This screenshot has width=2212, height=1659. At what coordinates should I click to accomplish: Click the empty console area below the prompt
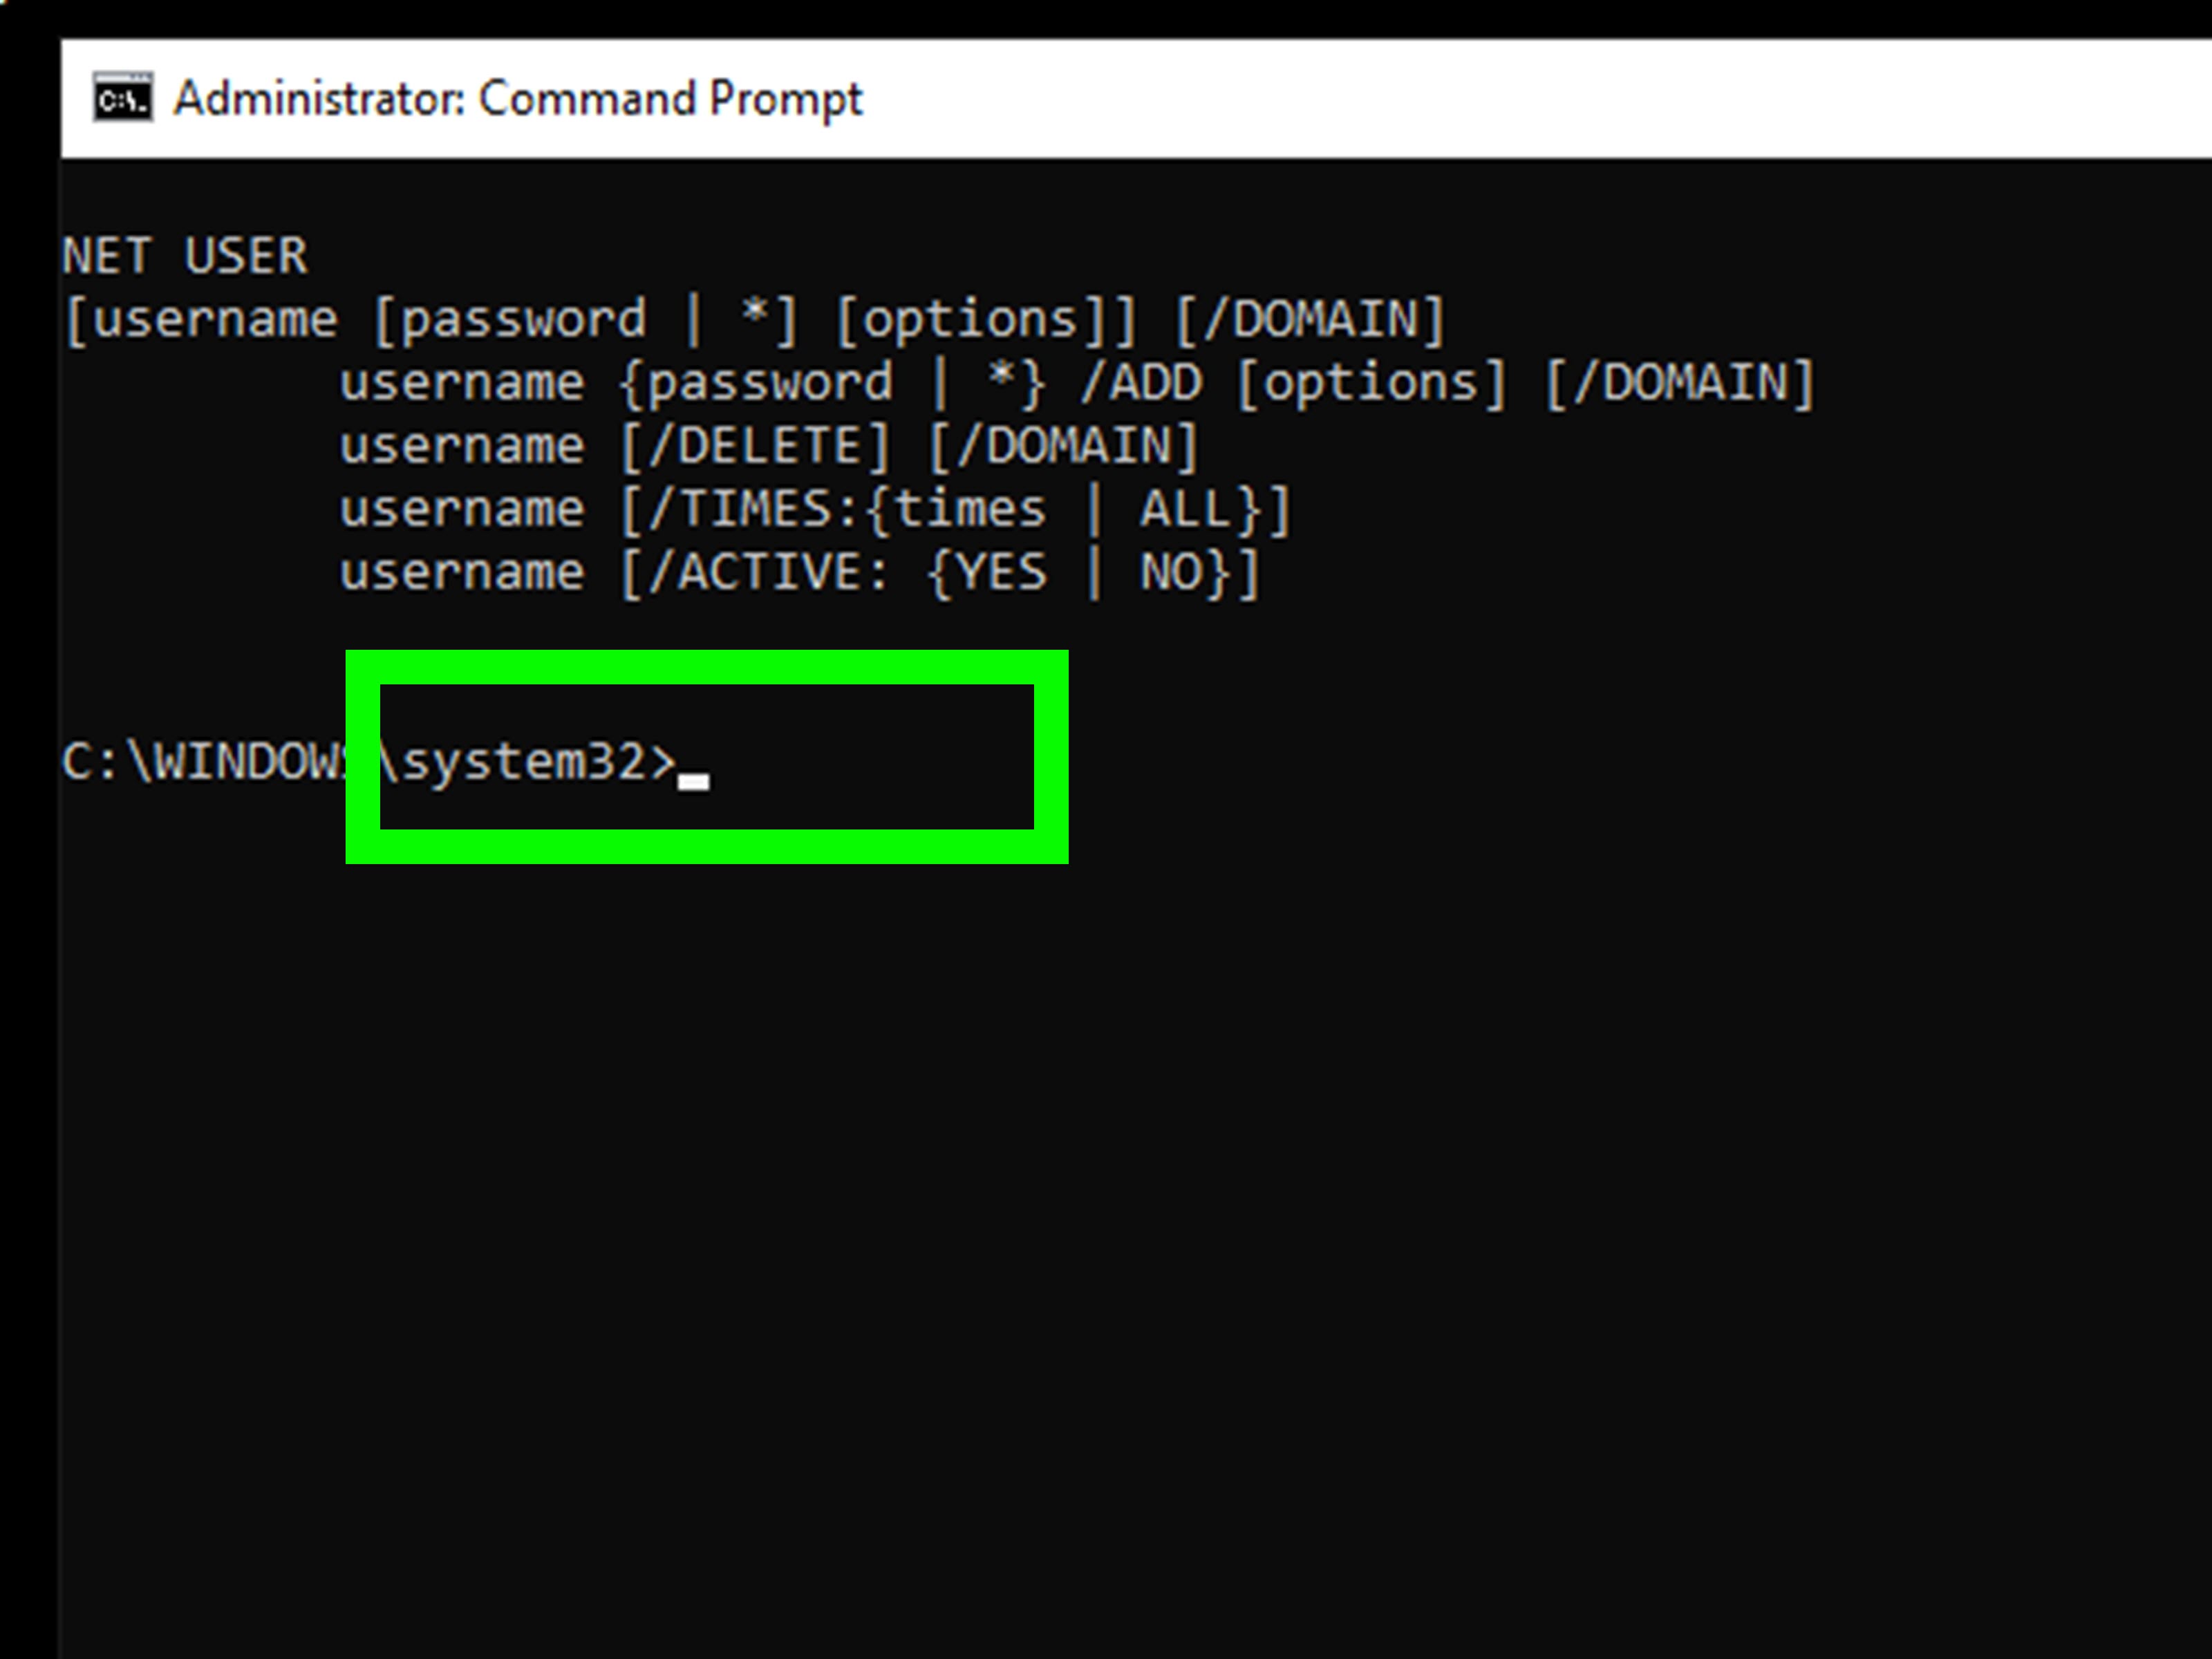(x=1100, y=1250)
